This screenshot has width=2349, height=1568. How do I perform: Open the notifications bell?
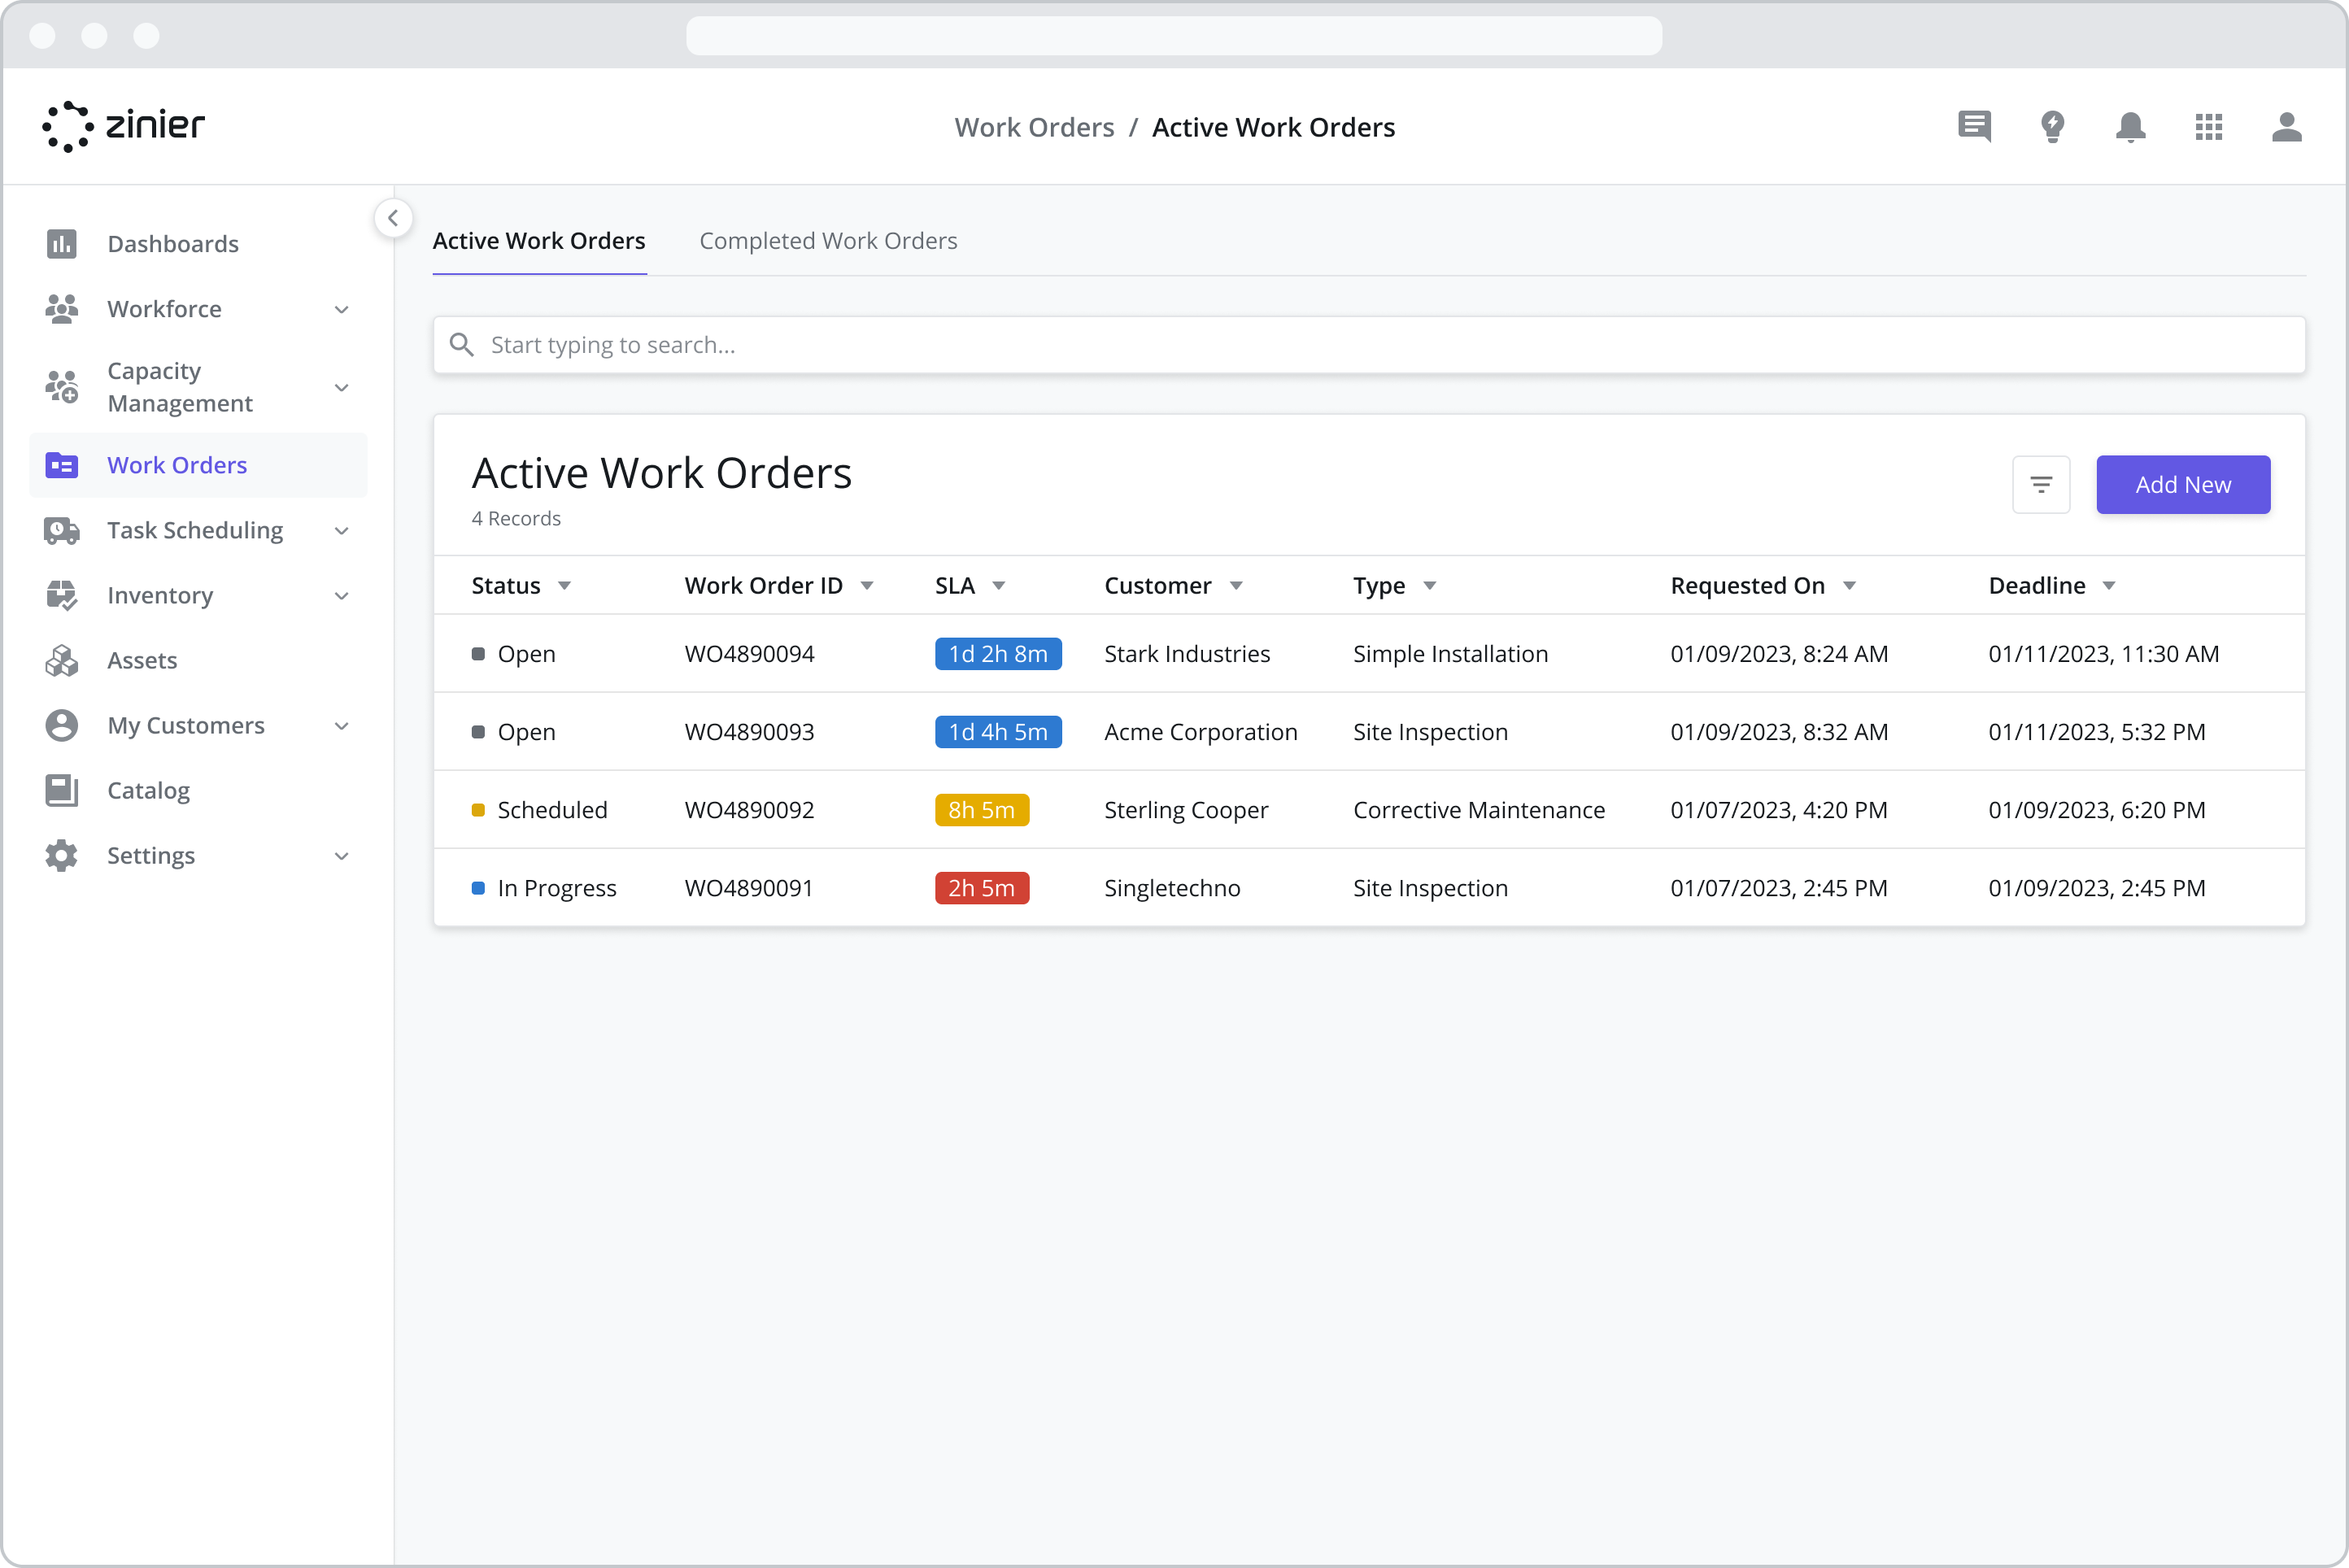tap(2130, 127)
